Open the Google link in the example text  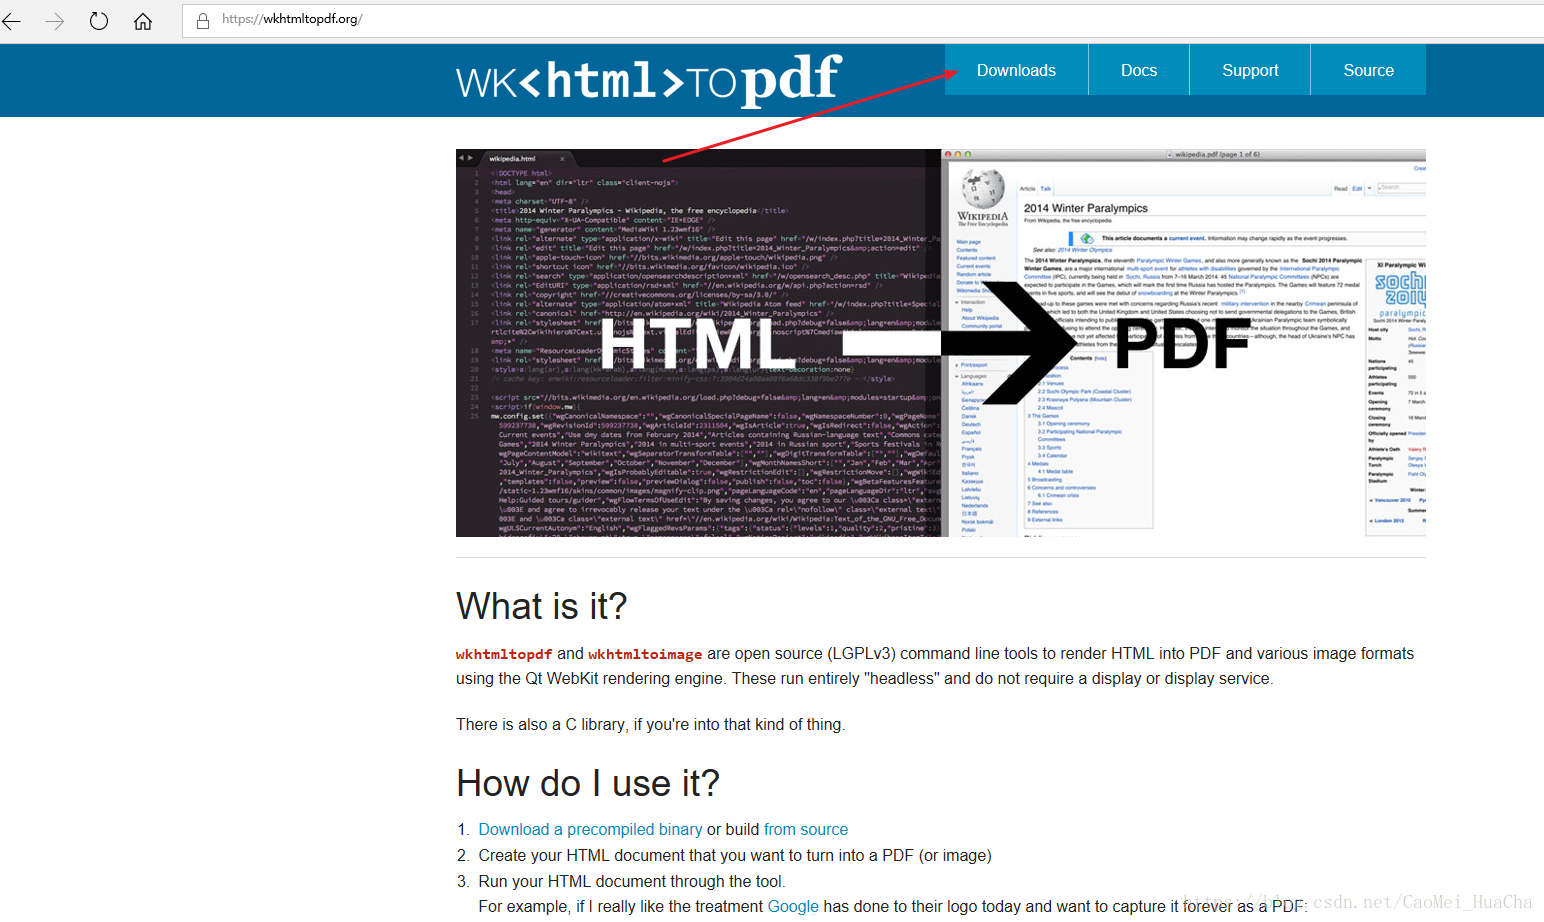coord(793,906)
